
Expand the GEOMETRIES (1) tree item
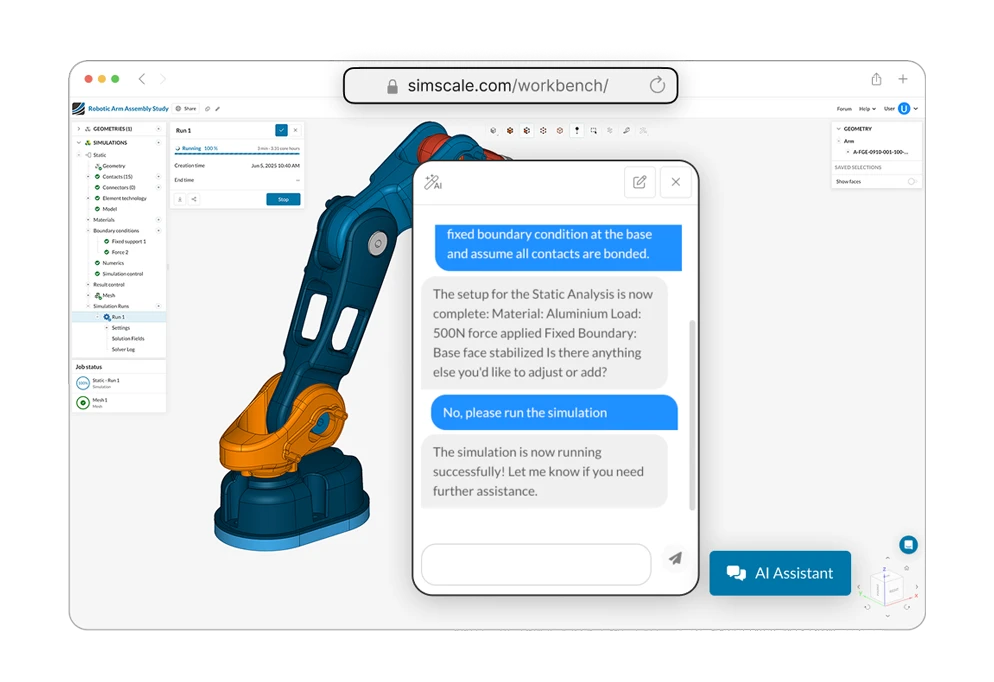coord(77,128)
